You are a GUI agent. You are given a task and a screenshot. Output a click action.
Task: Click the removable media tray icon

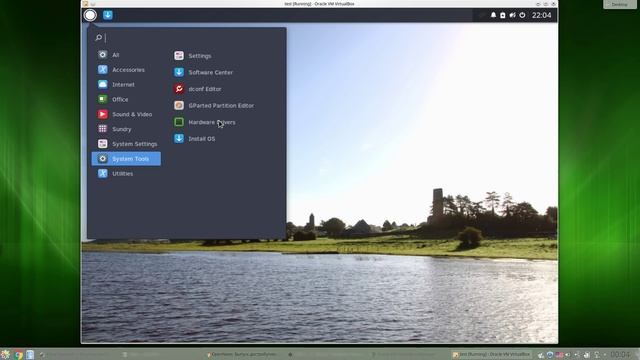click(503, 15)
